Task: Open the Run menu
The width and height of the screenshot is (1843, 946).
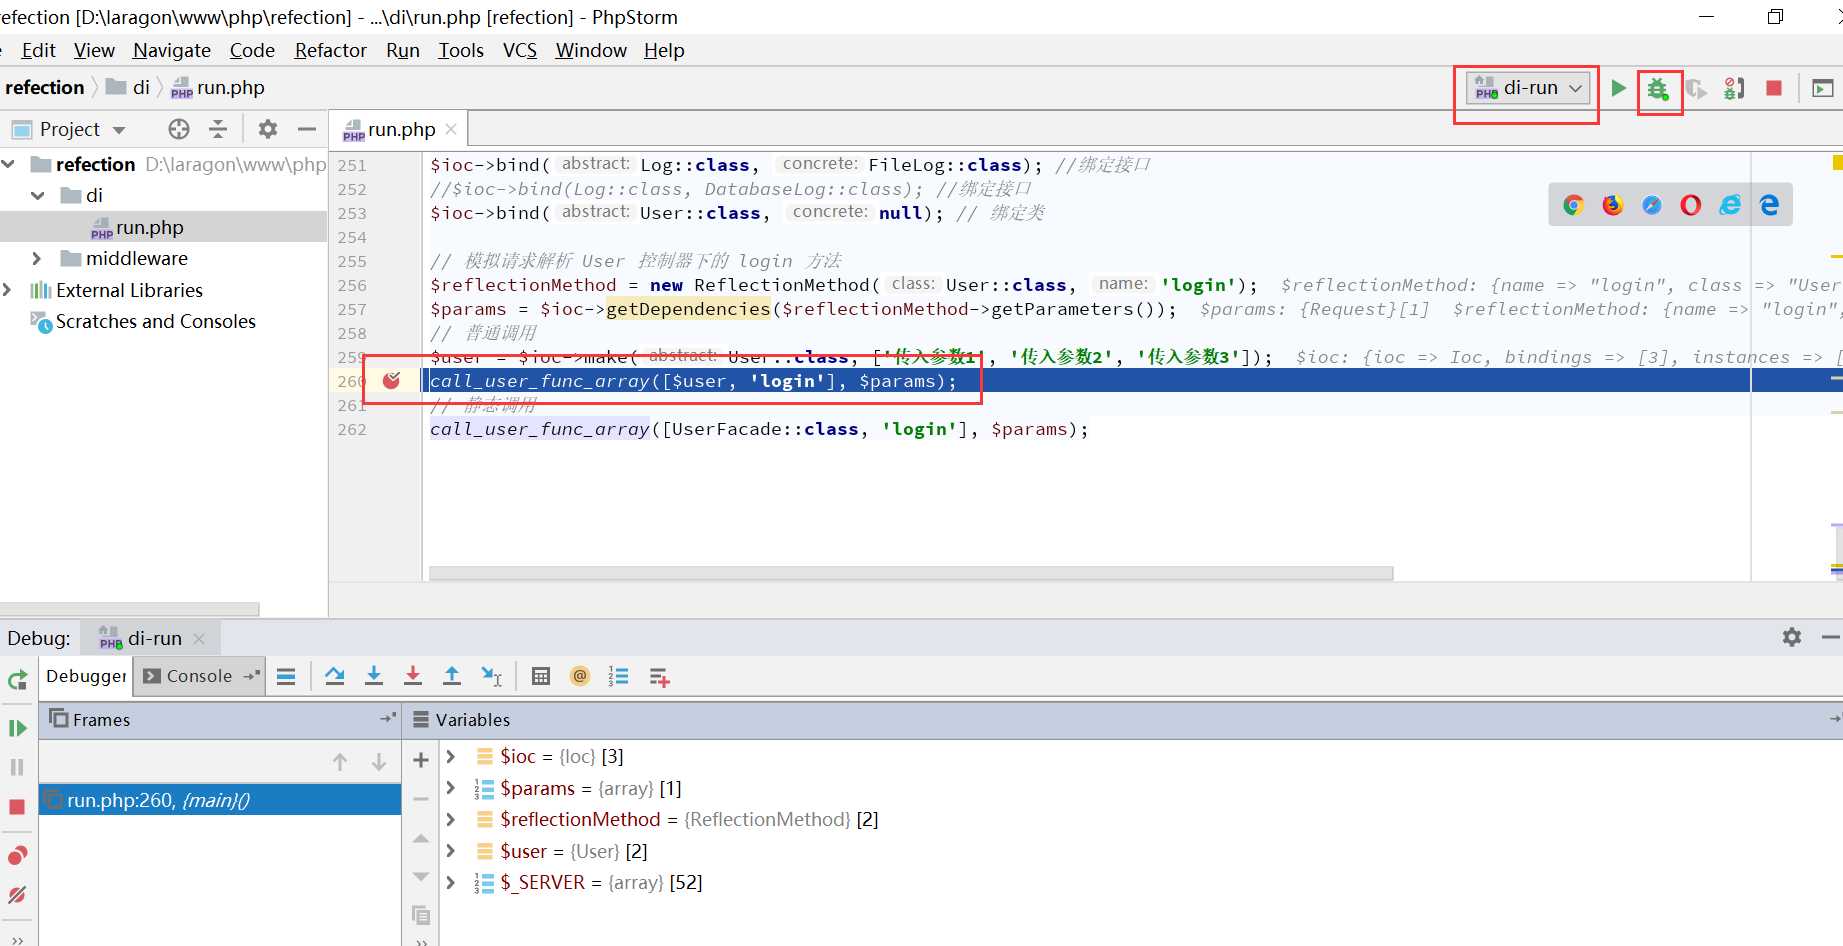Action: click(x=403, y=50)
